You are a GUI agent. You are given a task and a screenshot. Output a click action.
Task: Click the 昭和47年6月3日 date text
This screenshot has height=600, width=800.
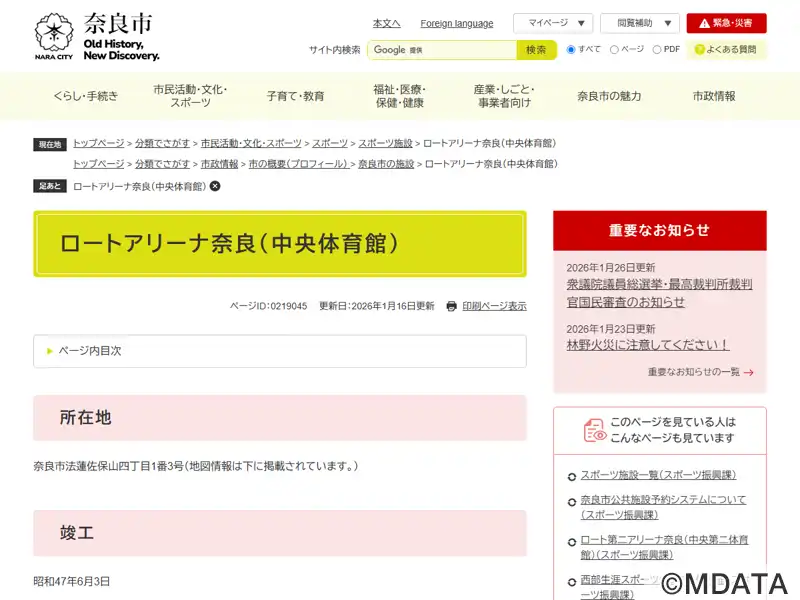coord(72,581)
